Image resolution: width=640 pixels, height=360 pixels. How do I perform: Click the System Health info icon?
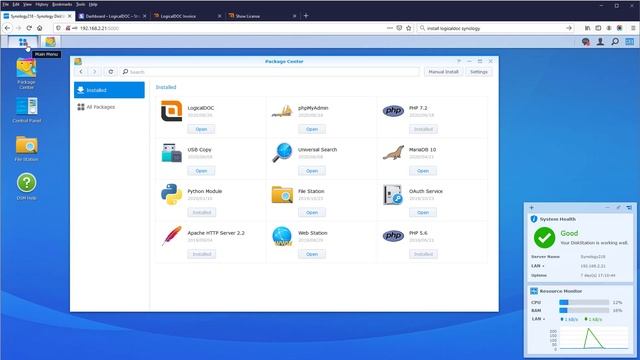(x=534, y=219)
